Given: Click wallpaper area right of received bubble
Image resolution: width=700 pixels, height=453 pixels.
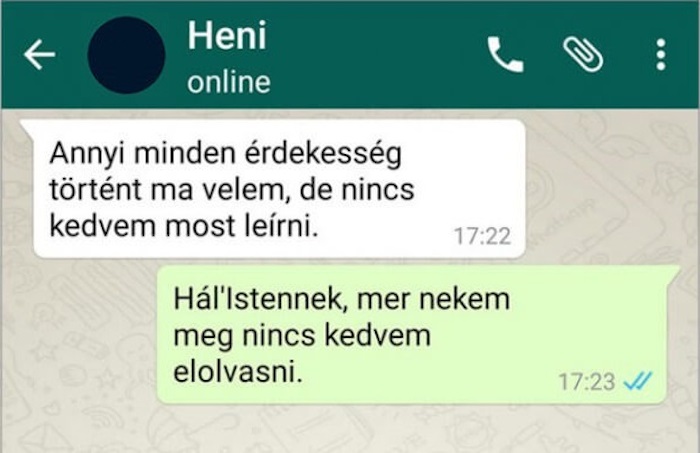Looking at the screenshot, I should pos(612,187).
